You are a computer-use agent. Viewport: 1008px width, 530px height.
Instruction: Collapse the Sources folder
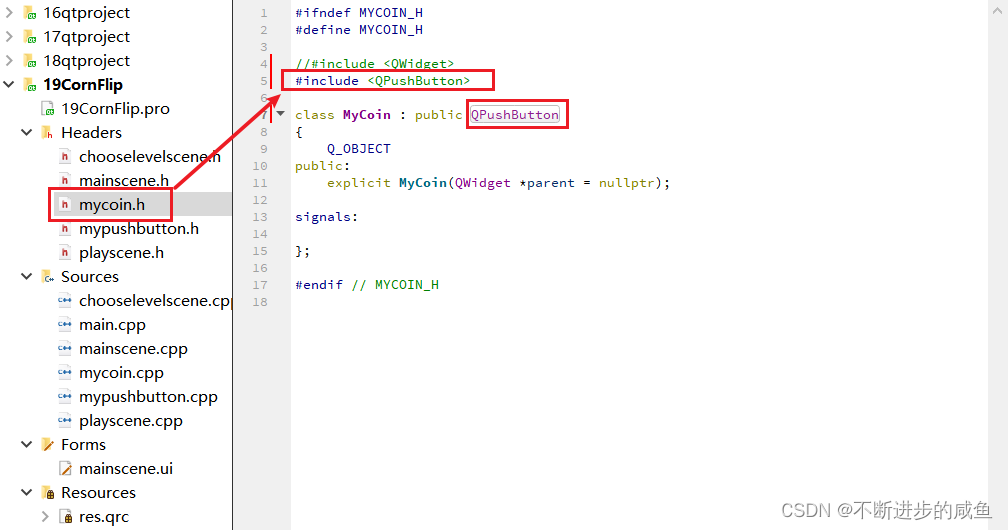tap(26, 277)
